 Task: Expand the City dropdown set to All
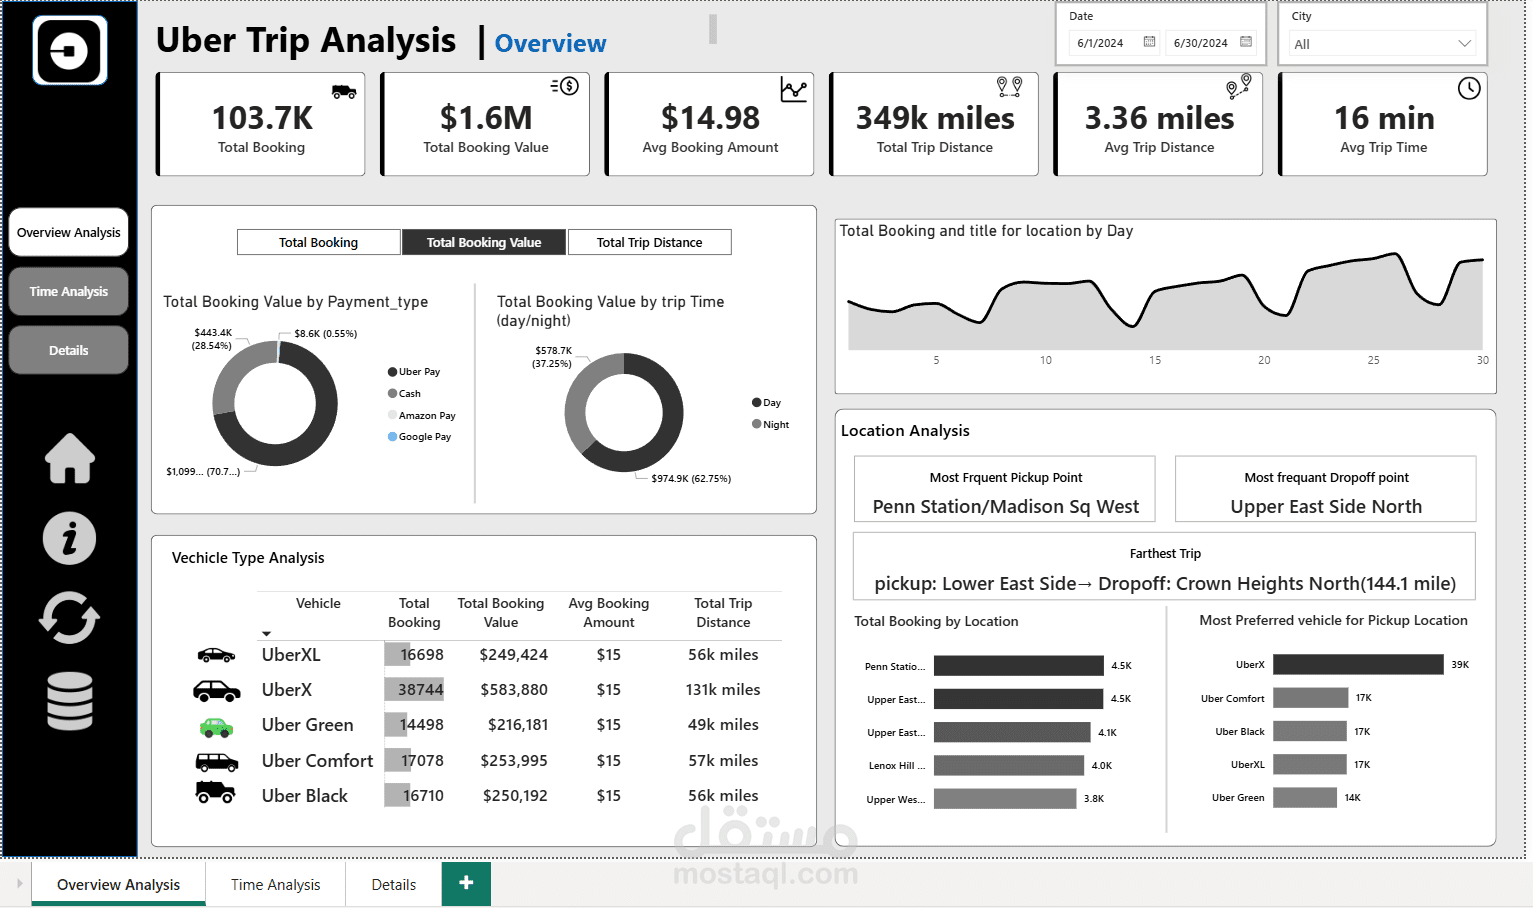coord(1383,43)
